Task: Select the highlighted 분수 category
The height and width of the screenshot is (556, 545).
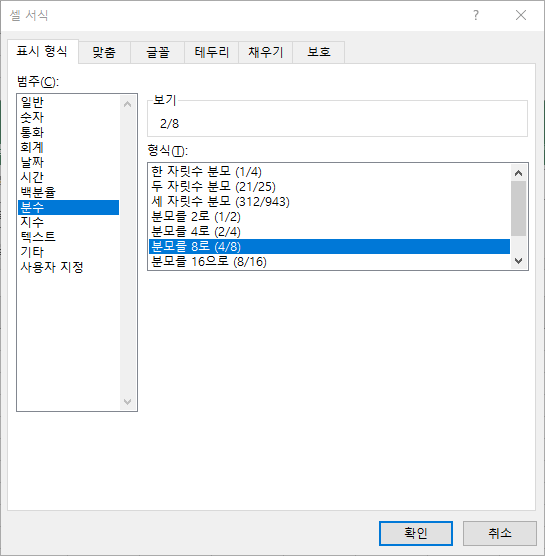Action: 68,207
